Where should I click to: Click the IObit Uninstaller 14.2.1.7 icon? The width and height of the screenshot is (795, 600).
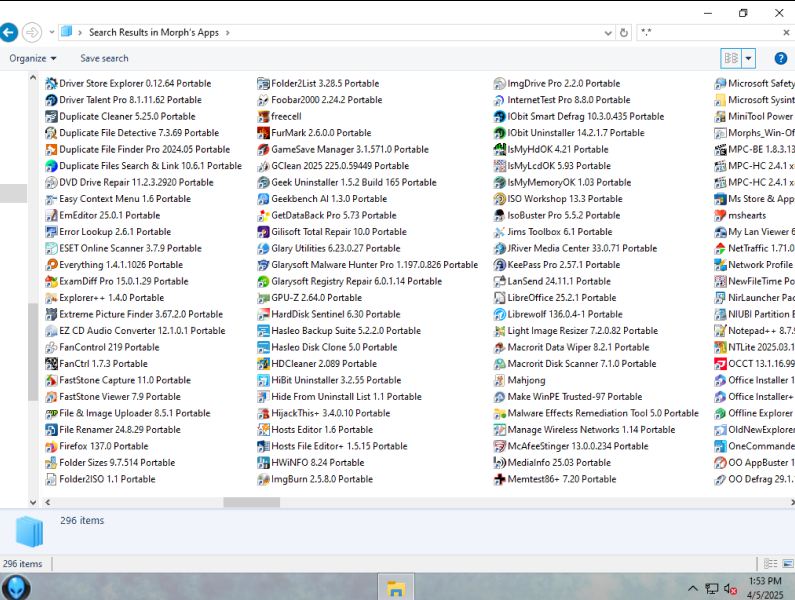pos(499,133)
